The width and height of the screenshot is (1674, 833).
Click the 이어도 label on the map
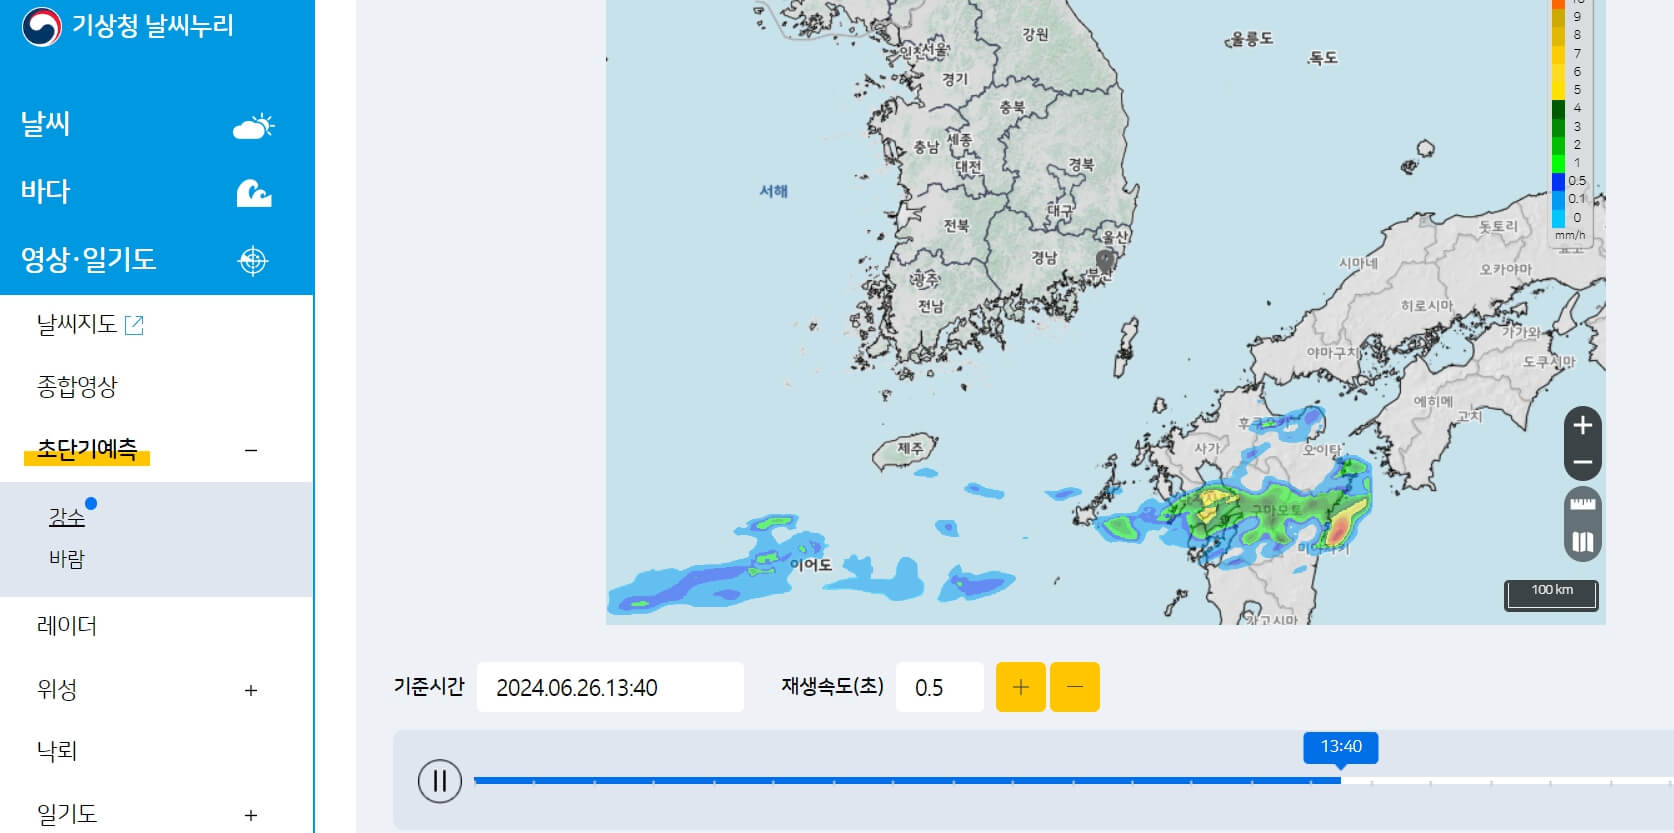pyautogui.click(x=811, y=565)
